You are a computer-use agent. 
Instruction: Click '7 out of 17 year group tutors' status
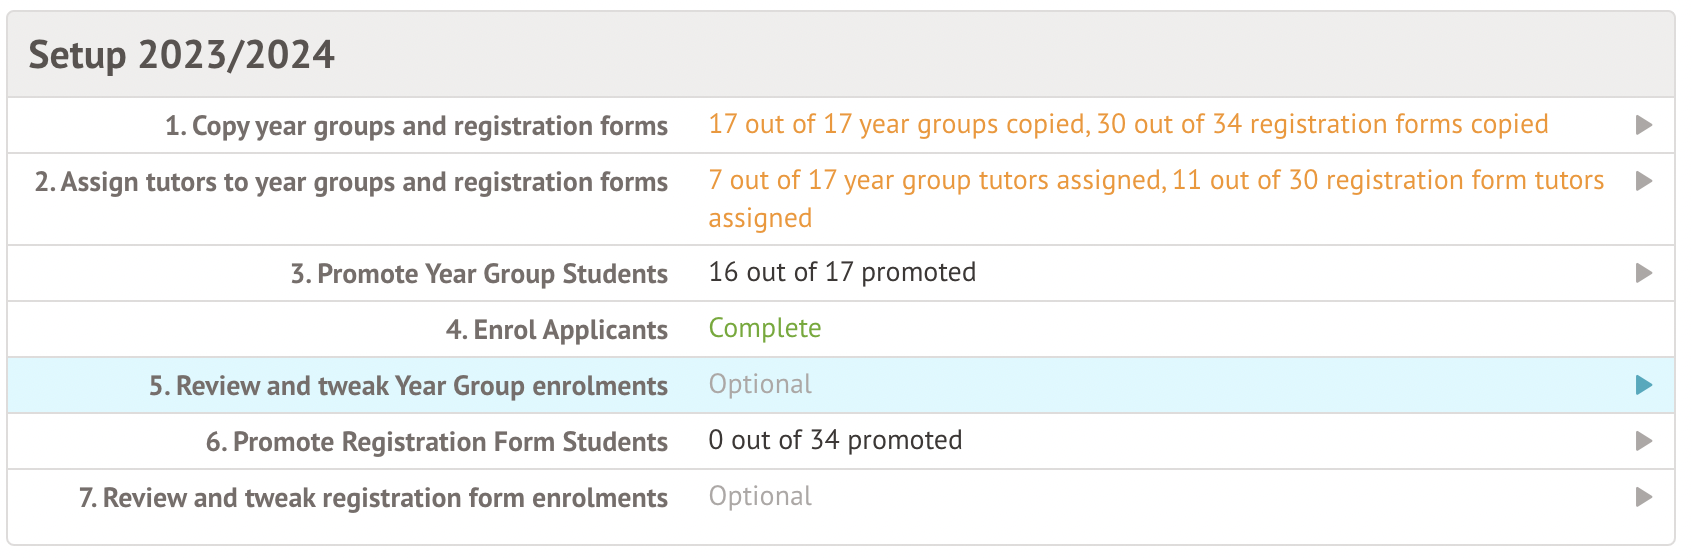tap(935, 181)
